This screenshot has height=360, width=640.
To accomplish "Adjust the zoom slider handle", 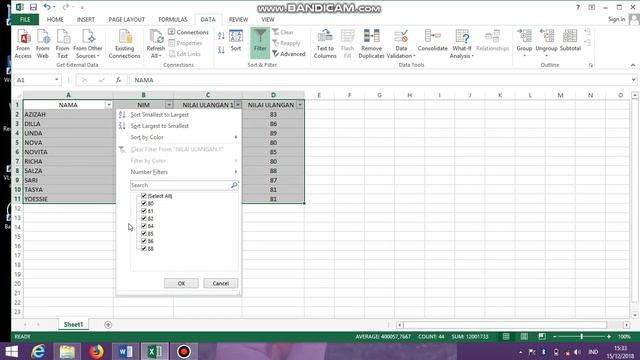I will point(582,336).
